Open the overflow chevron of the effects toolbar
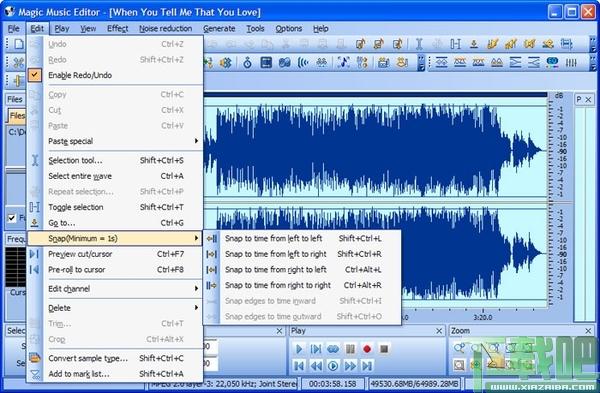The width and height of the screenshot is (600, 393). coord(421,63)
